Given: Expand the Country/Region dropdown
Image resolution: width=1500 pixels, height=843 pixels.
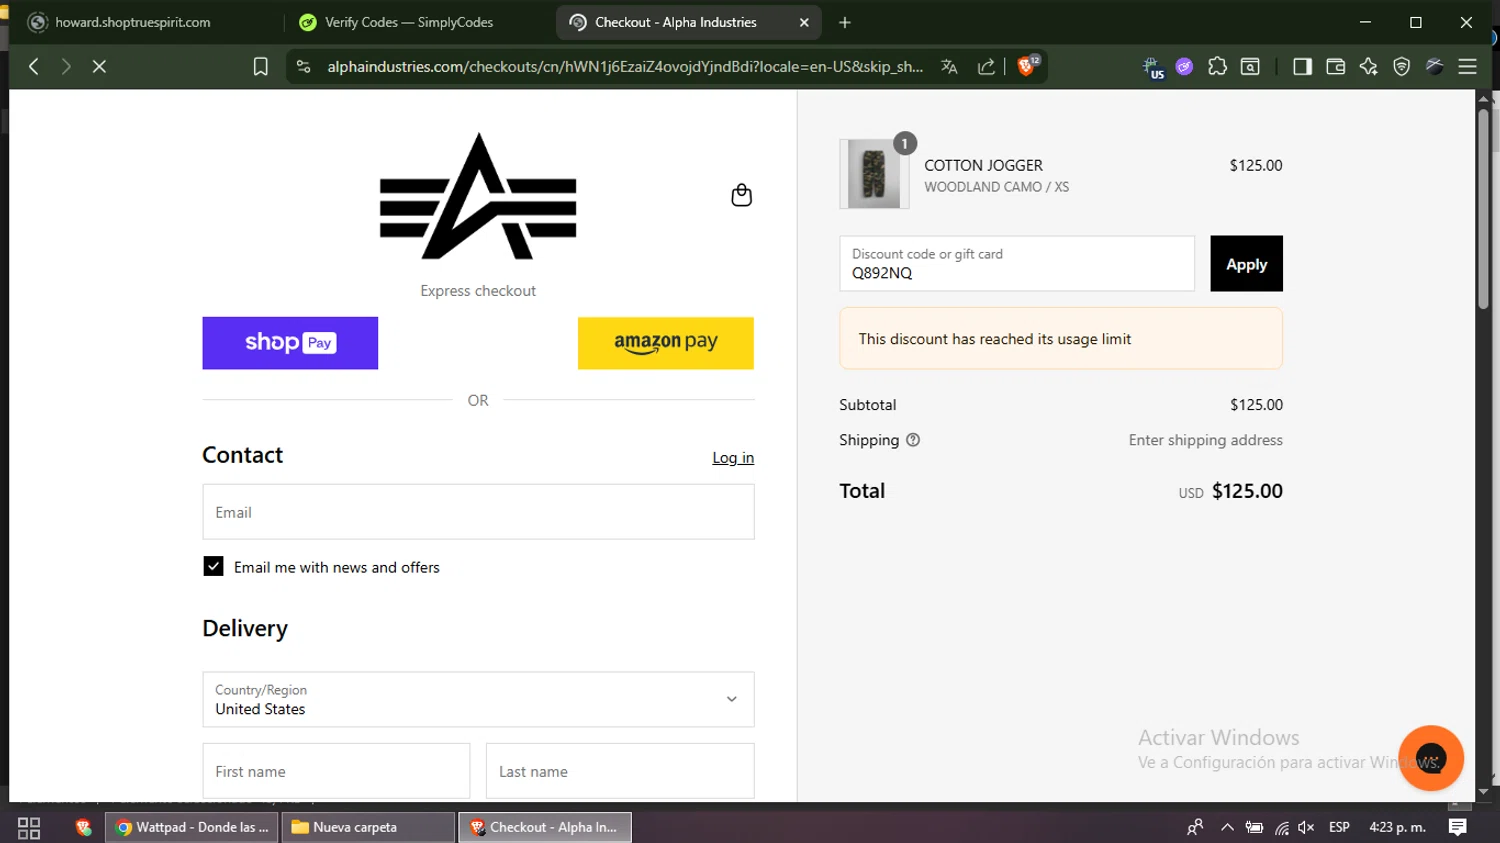Looking at the screenshot, I should (478, 699).
